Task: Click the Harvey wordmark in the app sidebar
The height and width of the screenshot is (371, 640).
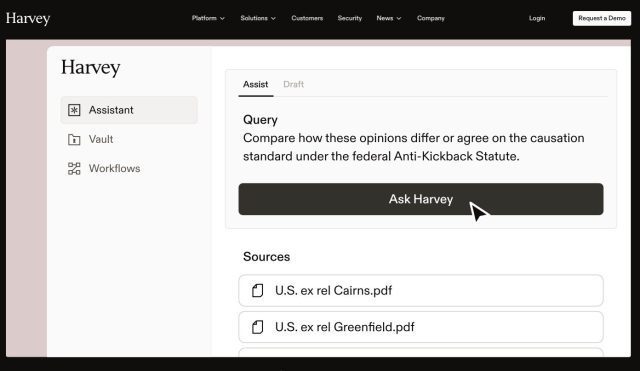Action: tap(91, 67)
